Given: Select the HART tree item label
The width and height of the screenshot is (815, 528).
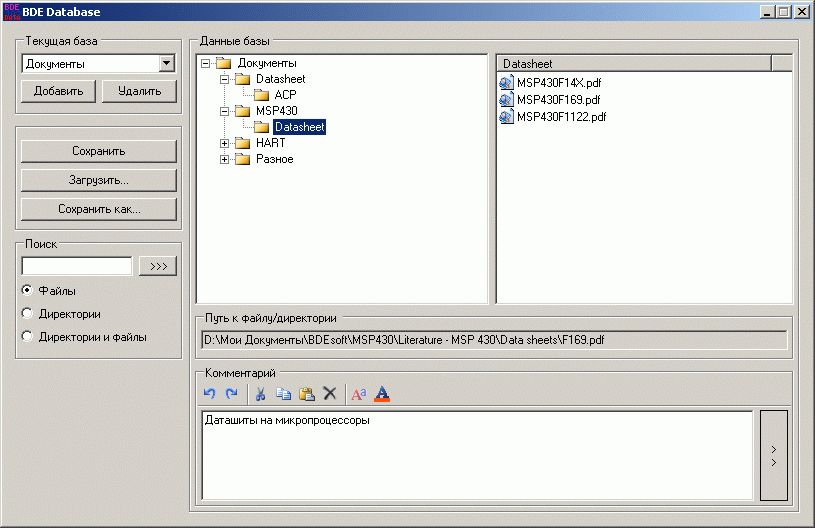Looking at the screenshot, I should 270,143.
